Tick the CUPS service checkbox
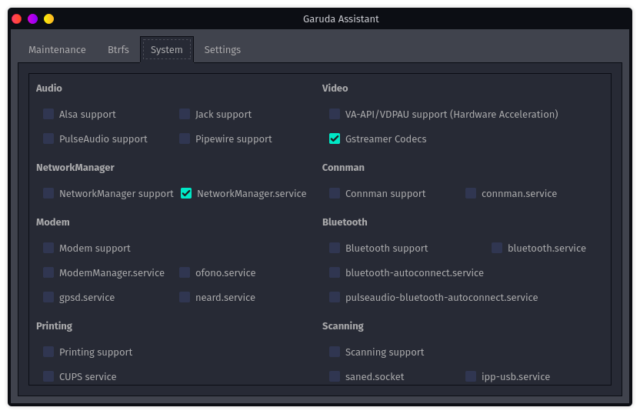This screenshot has width=640, height=414. click(x=49, y=377)
